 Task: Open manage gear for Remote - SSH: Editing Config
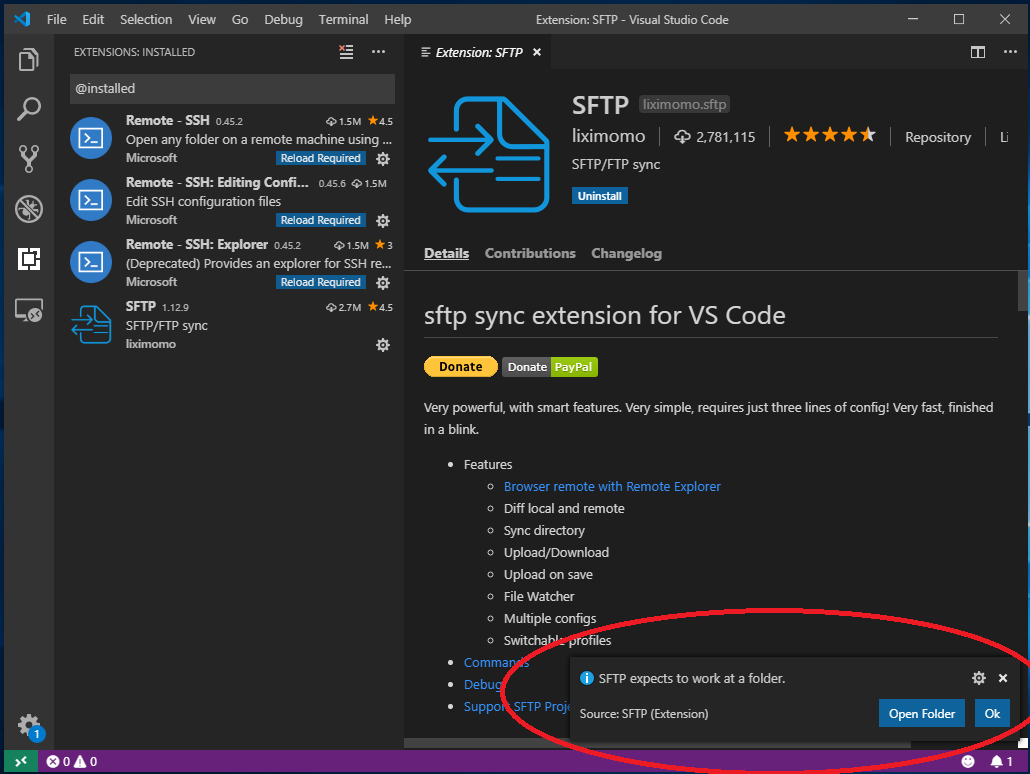click(383, 221)
